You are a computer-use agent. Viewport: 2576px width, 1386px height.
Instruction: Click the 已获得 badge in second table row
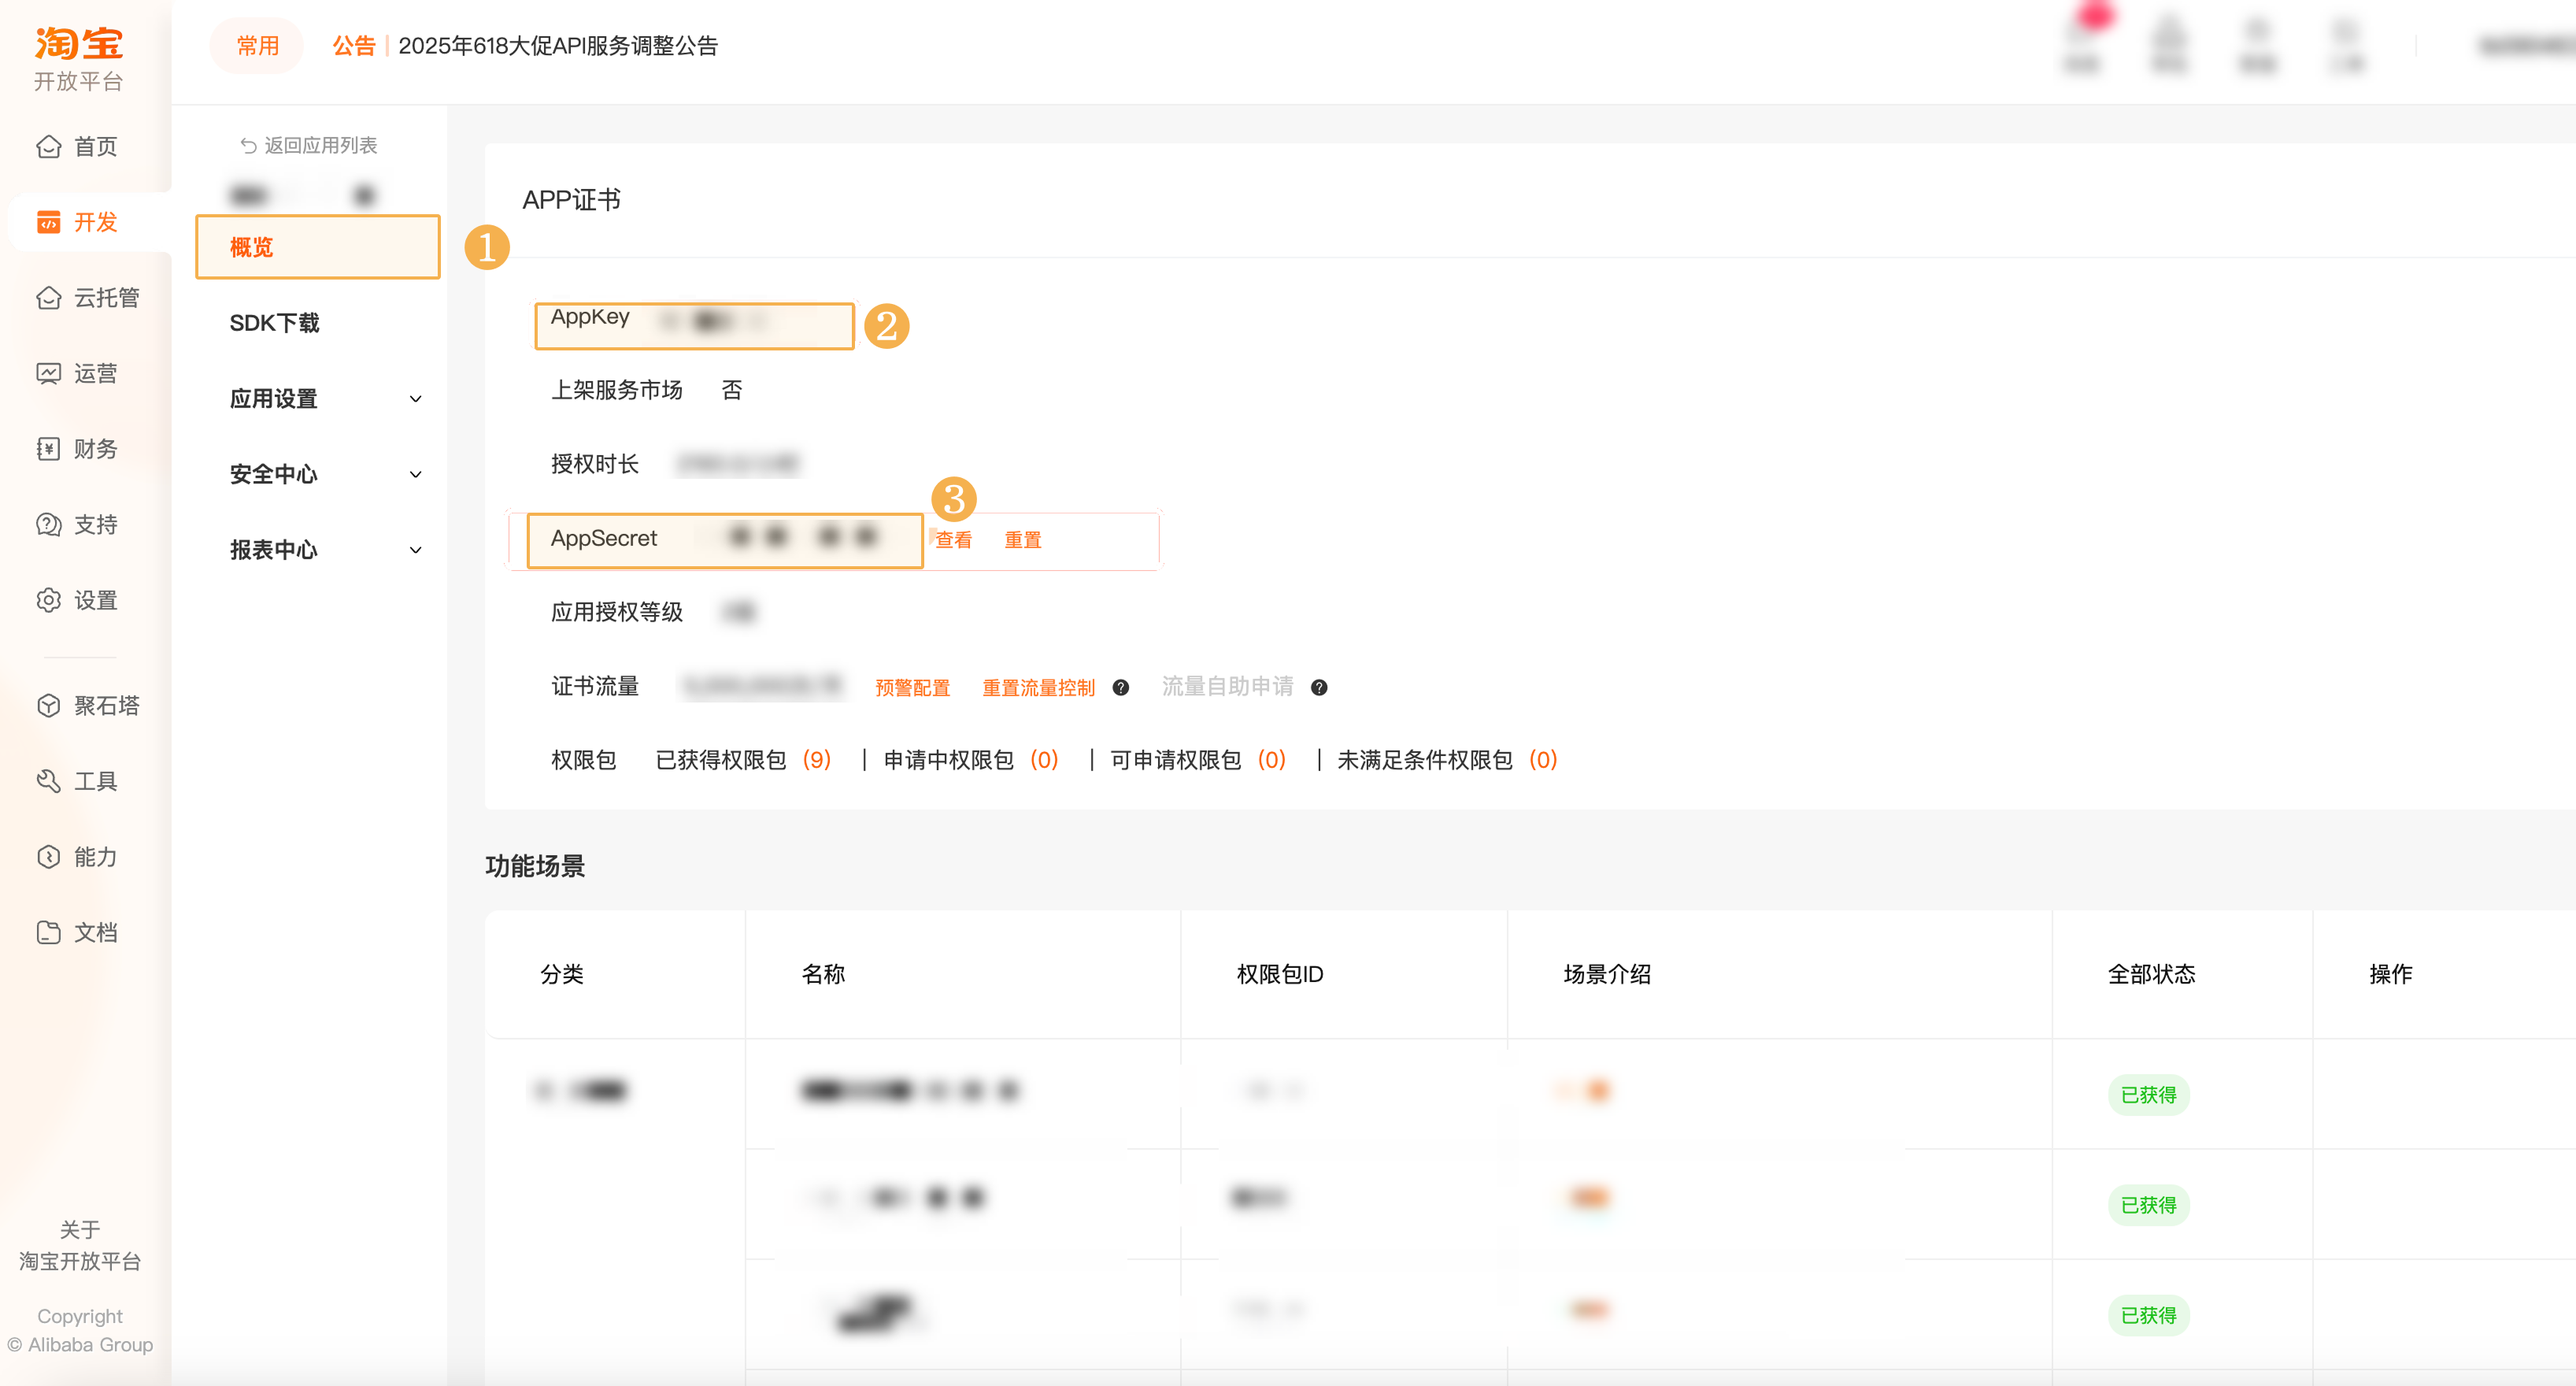[2148, 1205]
